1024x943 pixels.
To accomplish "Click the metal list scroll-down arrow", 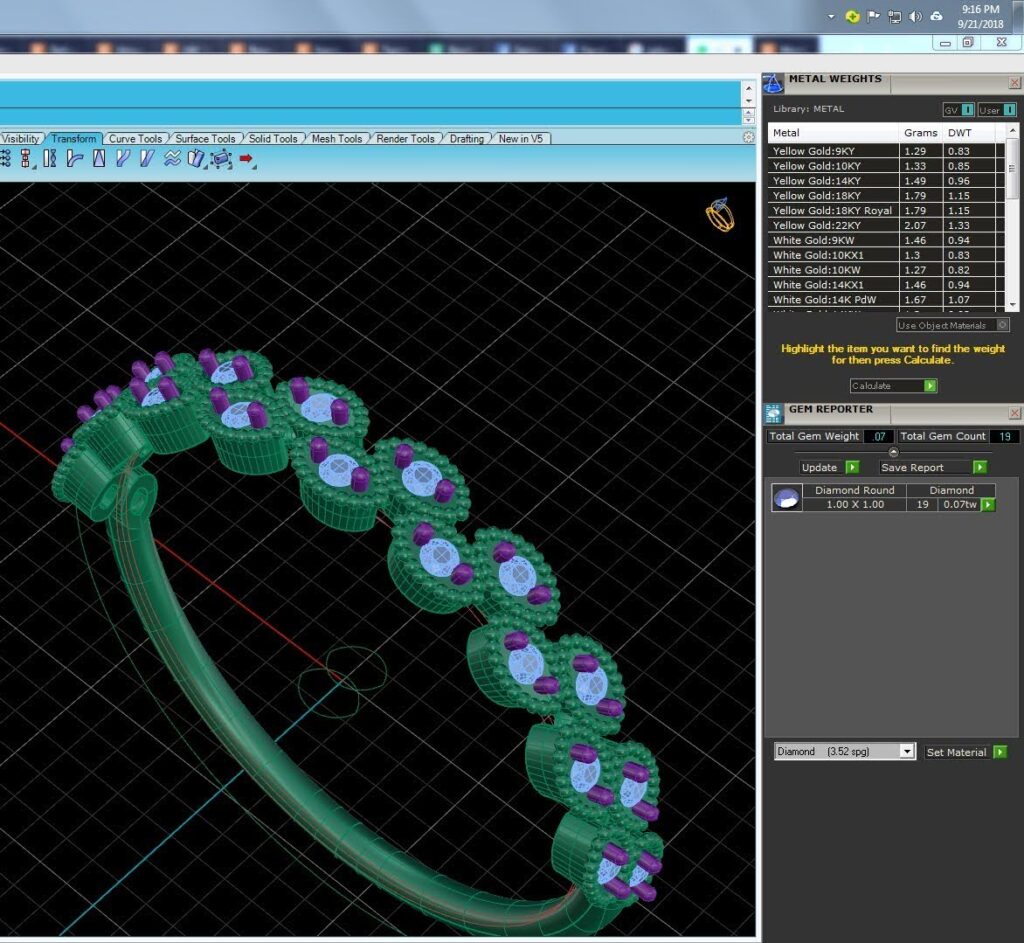I will point(1012,304).
